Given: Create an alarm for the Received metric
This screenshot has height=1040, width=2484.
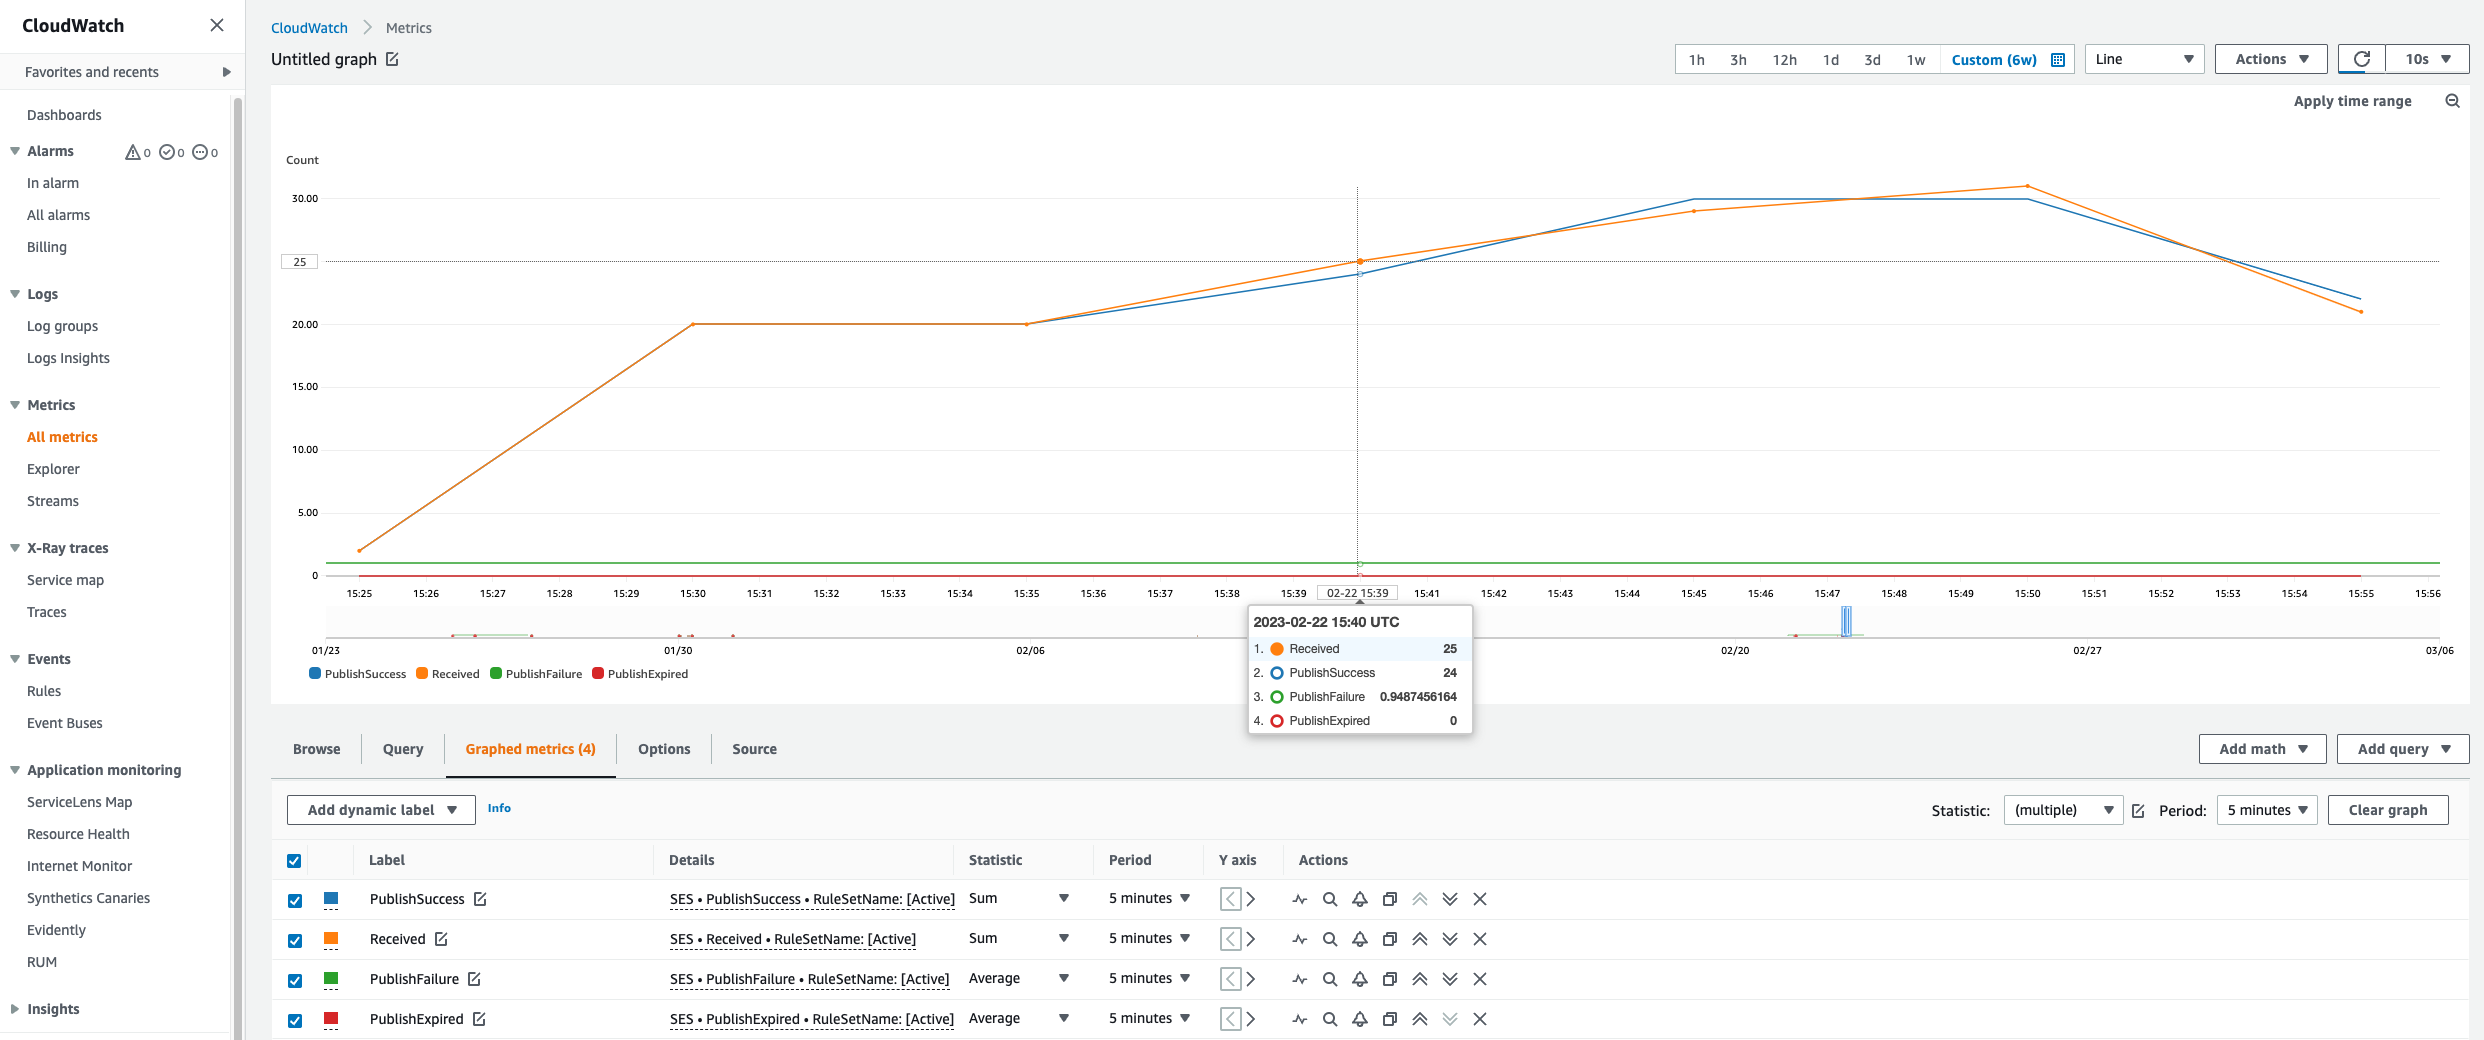Looking at the screenshot, I should (x=1359, y=939).
